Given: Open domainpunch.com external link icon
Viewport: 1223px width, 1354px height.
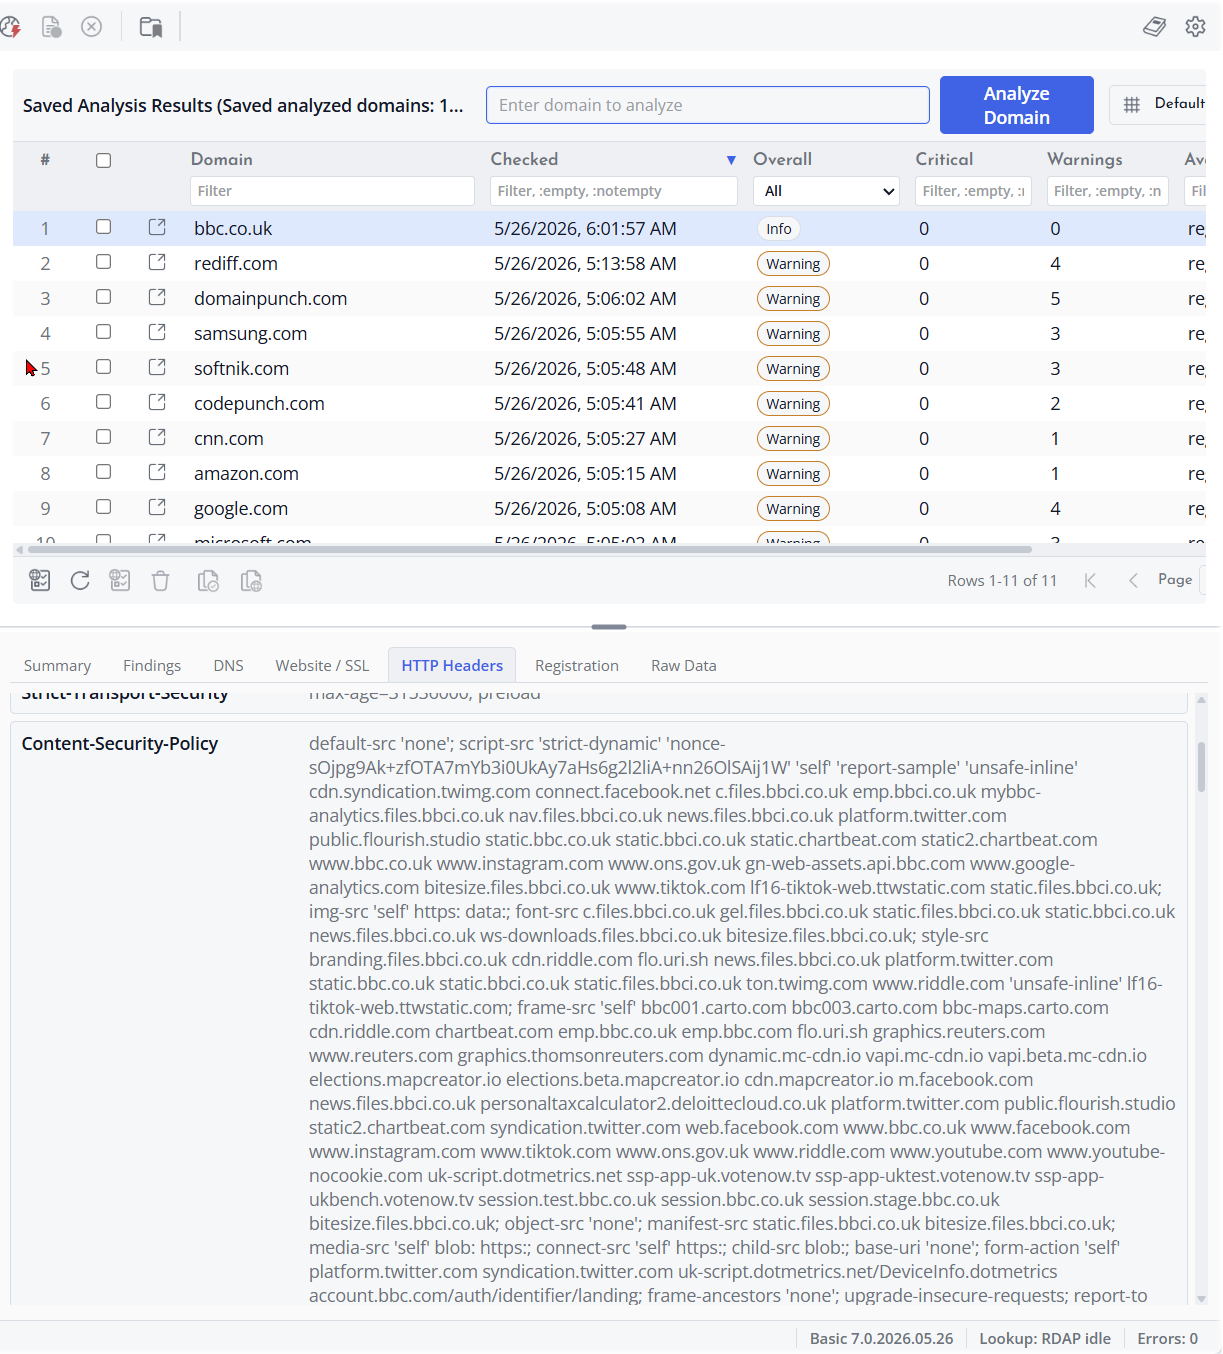Looking at the screenshot, I should tap(157, 297).
